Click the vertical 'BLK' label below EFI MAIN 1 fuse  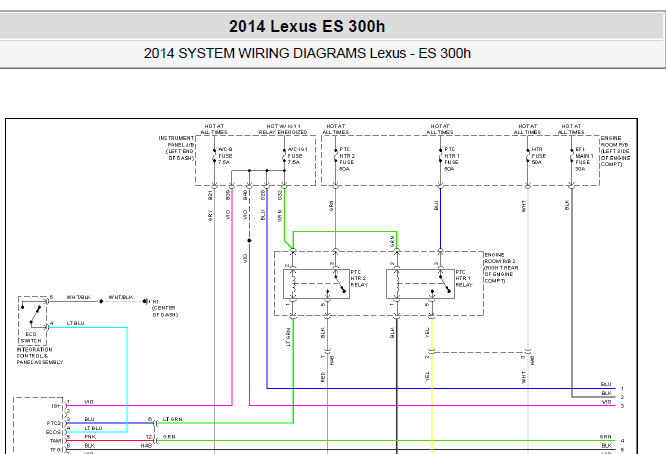[567, 205]
